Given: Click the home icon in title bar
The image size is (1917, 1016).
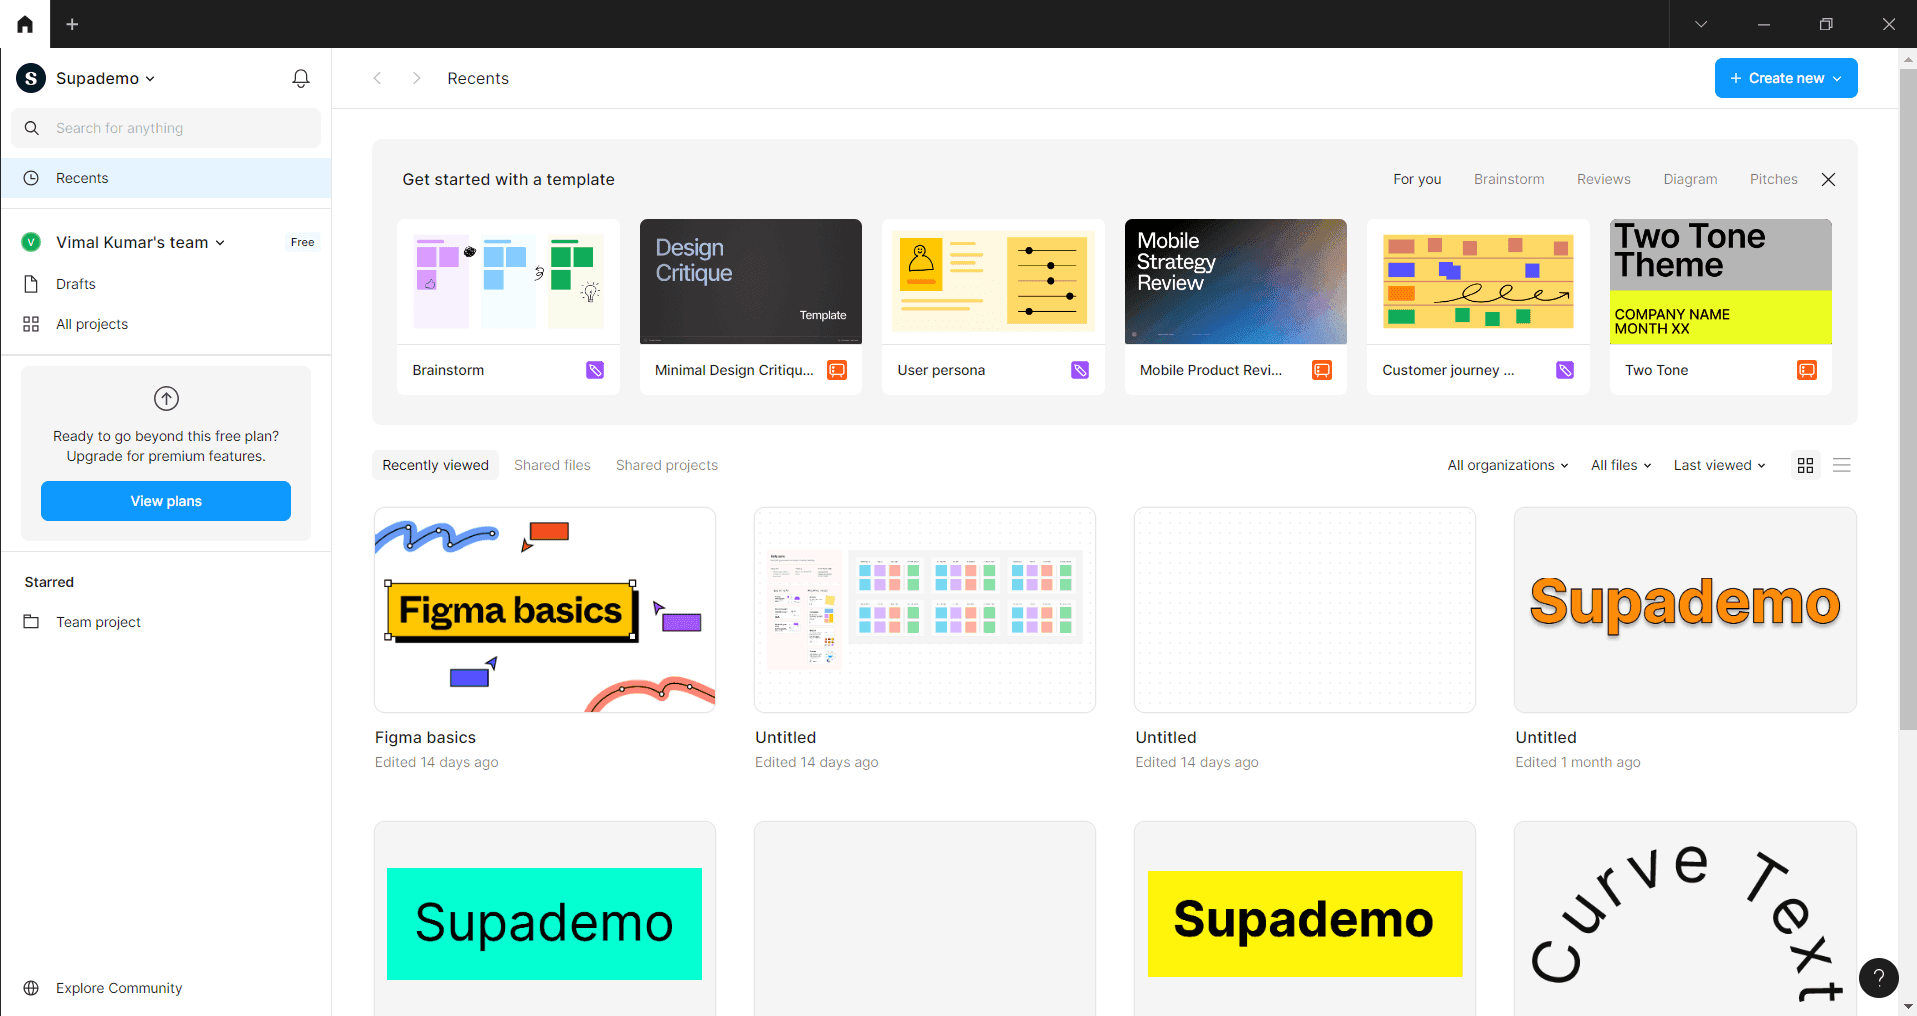Looking at the screenshot, I should 25,24.
